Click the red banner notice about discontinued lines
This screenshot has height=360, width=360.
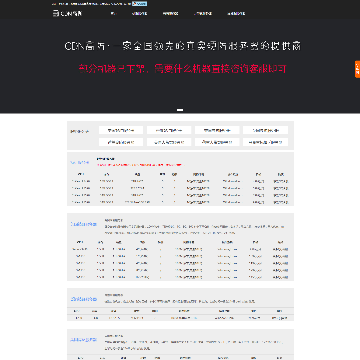(x=183, y=69)
